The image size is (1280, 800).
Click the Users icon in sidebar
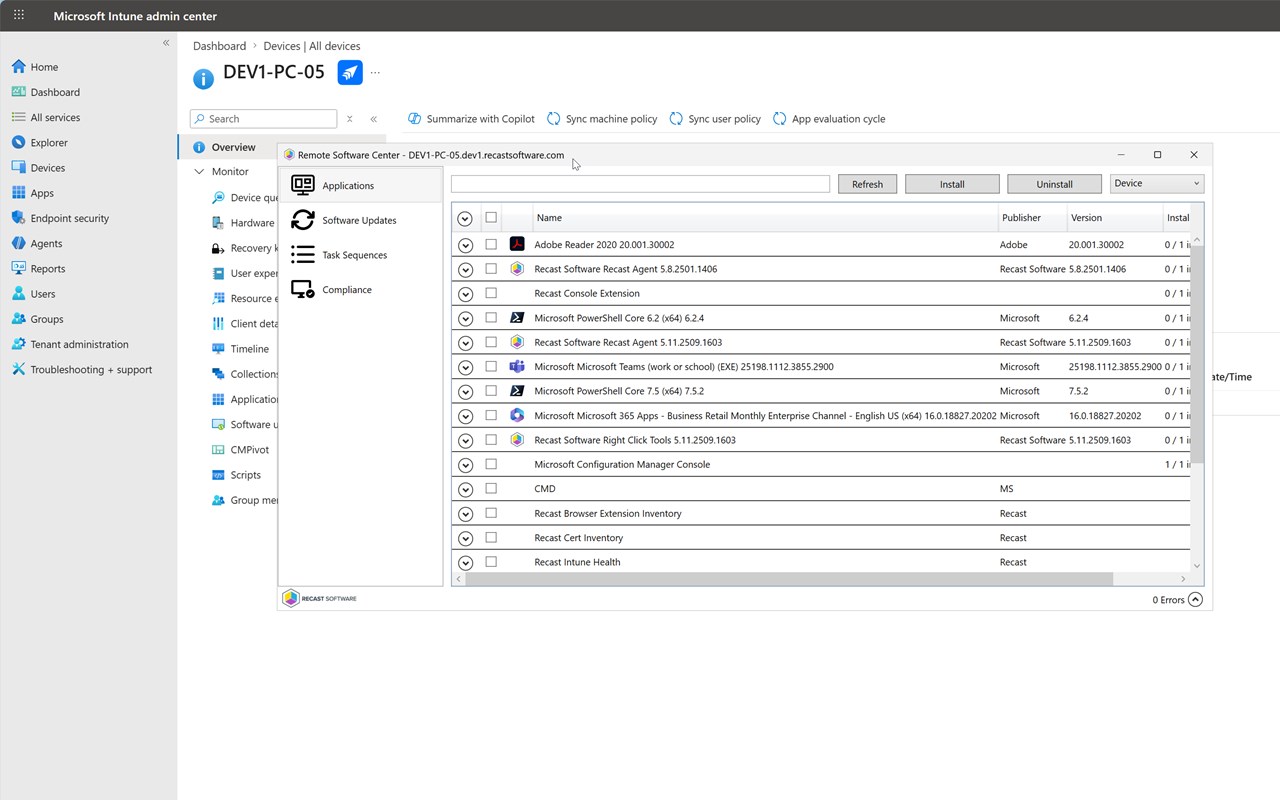coord(18,294)
